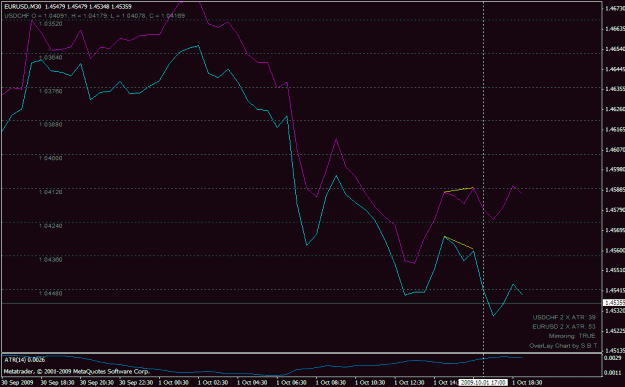Click the 1 Oct 12:30 time axis label

[409, 383]
